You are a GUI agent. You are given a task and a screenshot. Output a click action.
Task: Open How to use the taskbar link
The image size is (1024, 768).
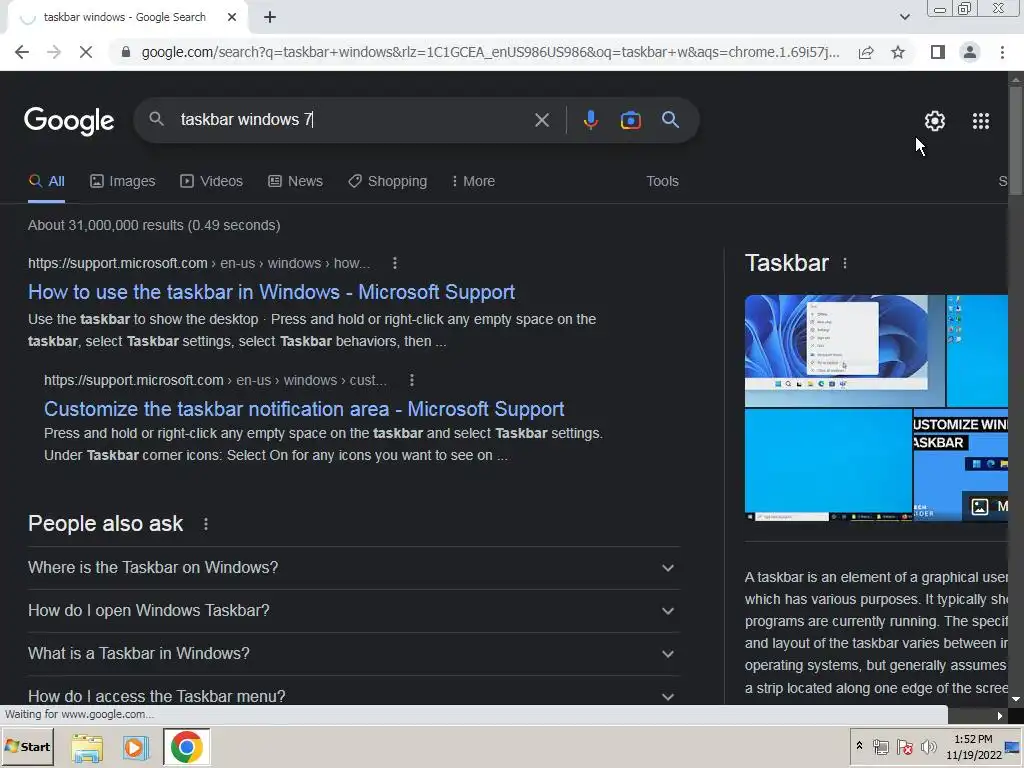271,292
